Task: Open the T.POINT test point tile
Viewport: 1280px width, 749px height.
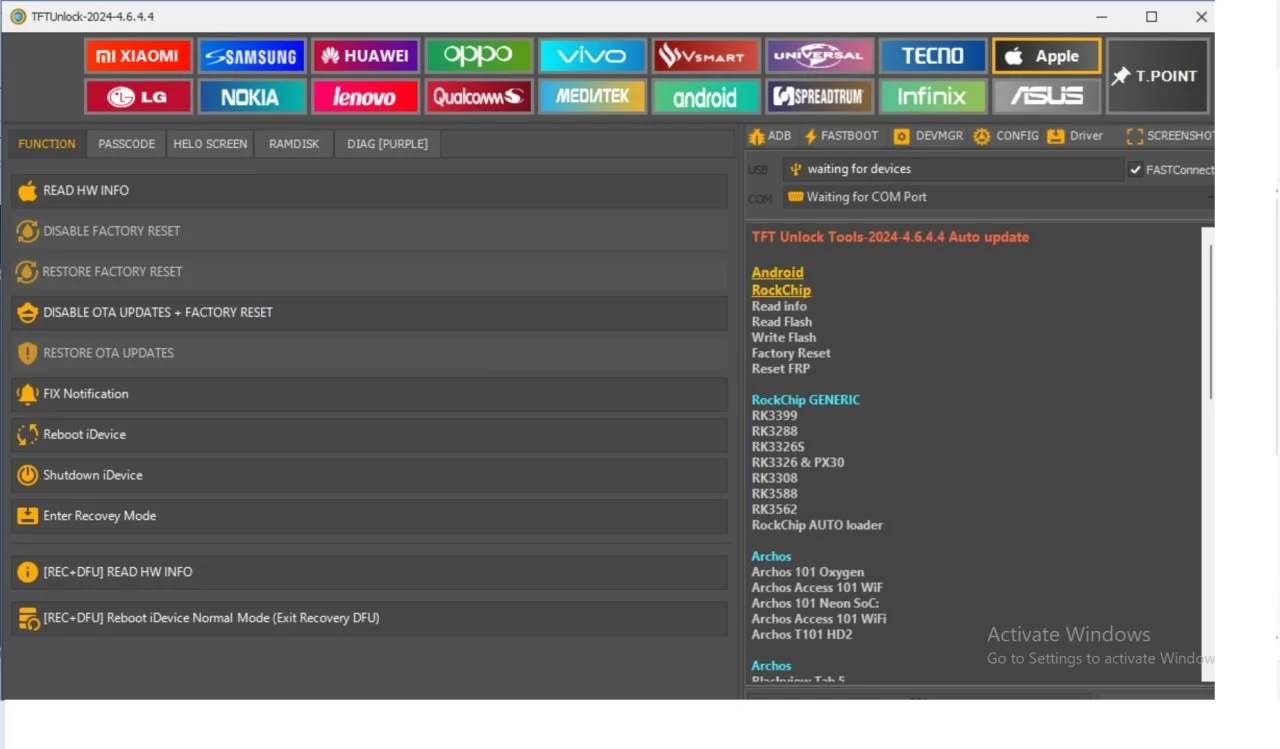Action: pyautogui.click(x=1157, y=76)
